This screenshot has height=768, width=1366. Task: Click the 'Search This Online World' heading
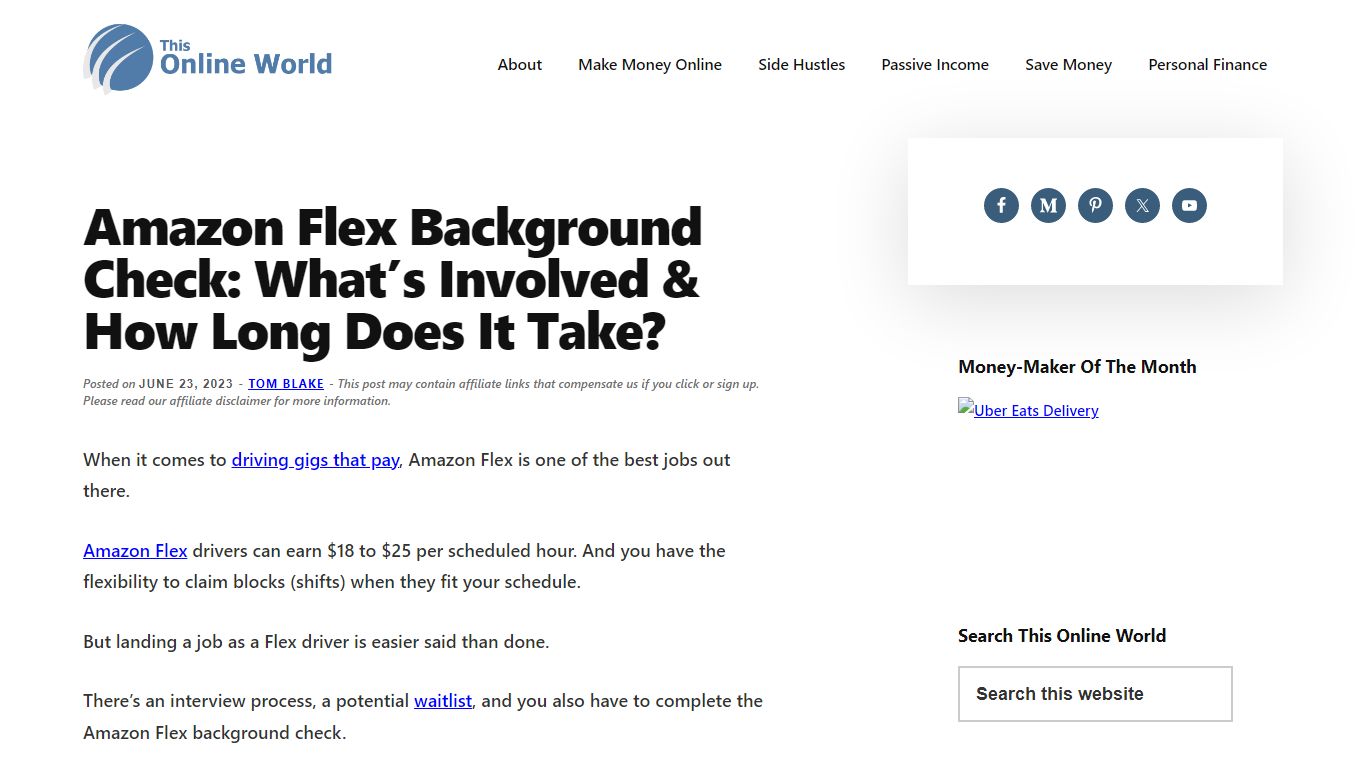click(x=1062, y=636)
